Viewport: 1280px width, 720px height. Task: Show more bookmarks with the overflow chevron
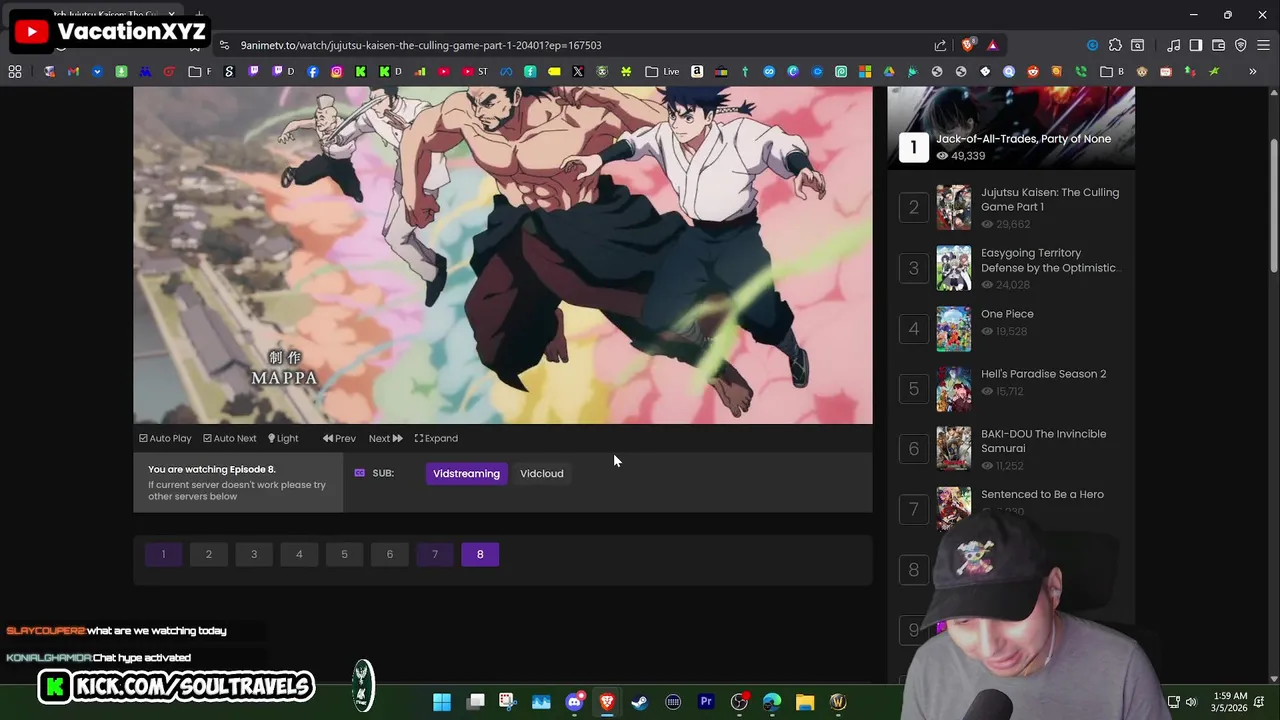point(1252,72)
